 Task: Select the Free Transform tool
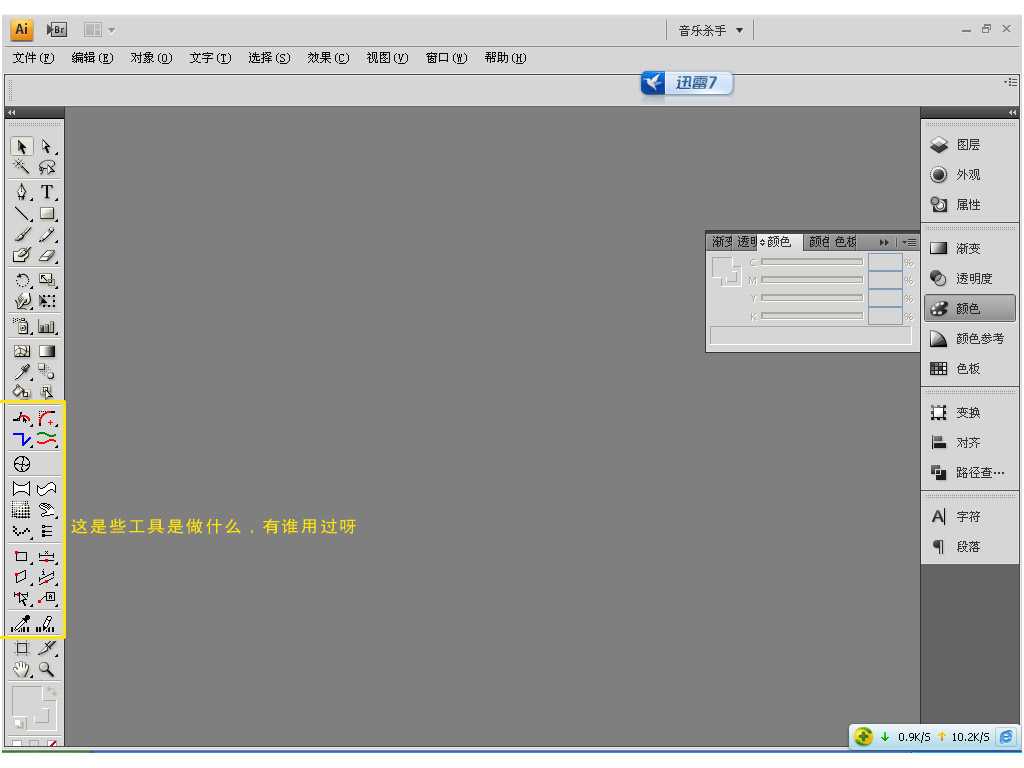coord(46,300)
